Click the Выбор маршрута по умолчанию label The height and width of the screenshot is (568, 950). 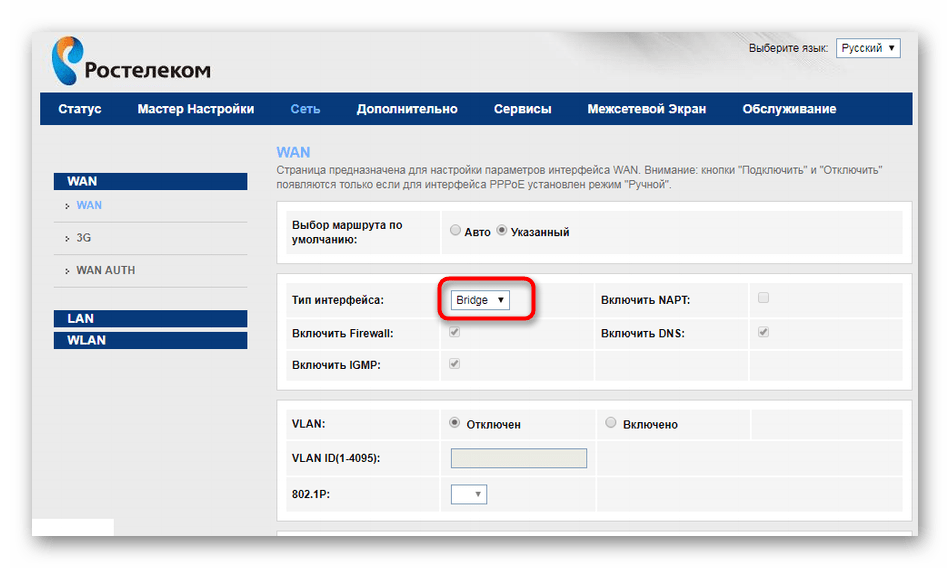[x=347, y=232]
